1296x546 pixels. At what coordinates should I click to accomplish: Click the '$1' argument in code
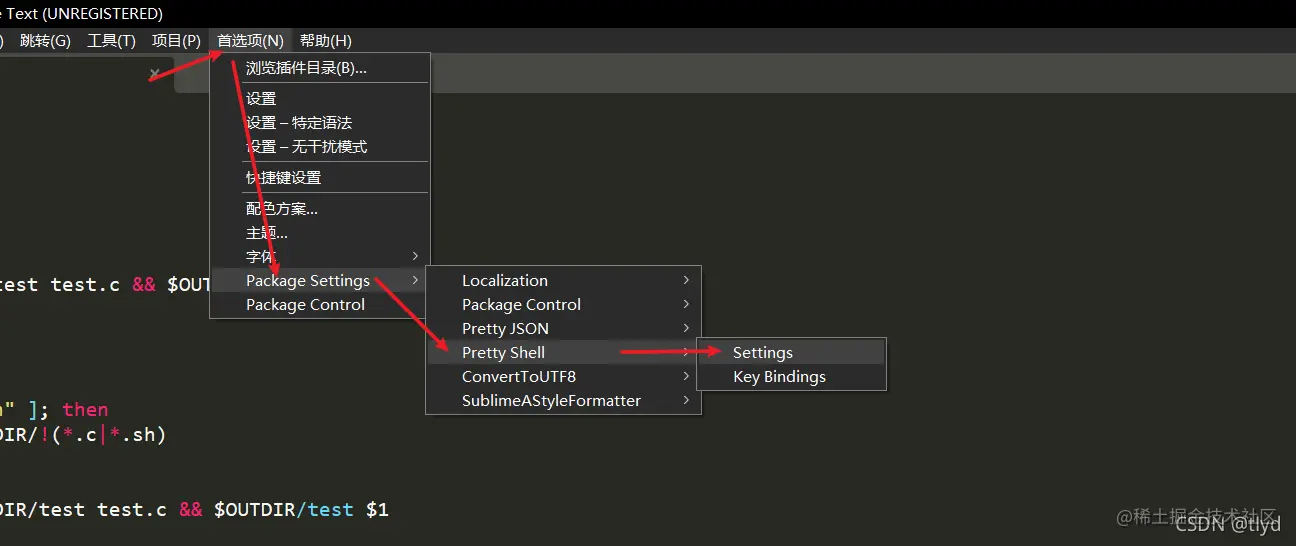pos(377,509)
